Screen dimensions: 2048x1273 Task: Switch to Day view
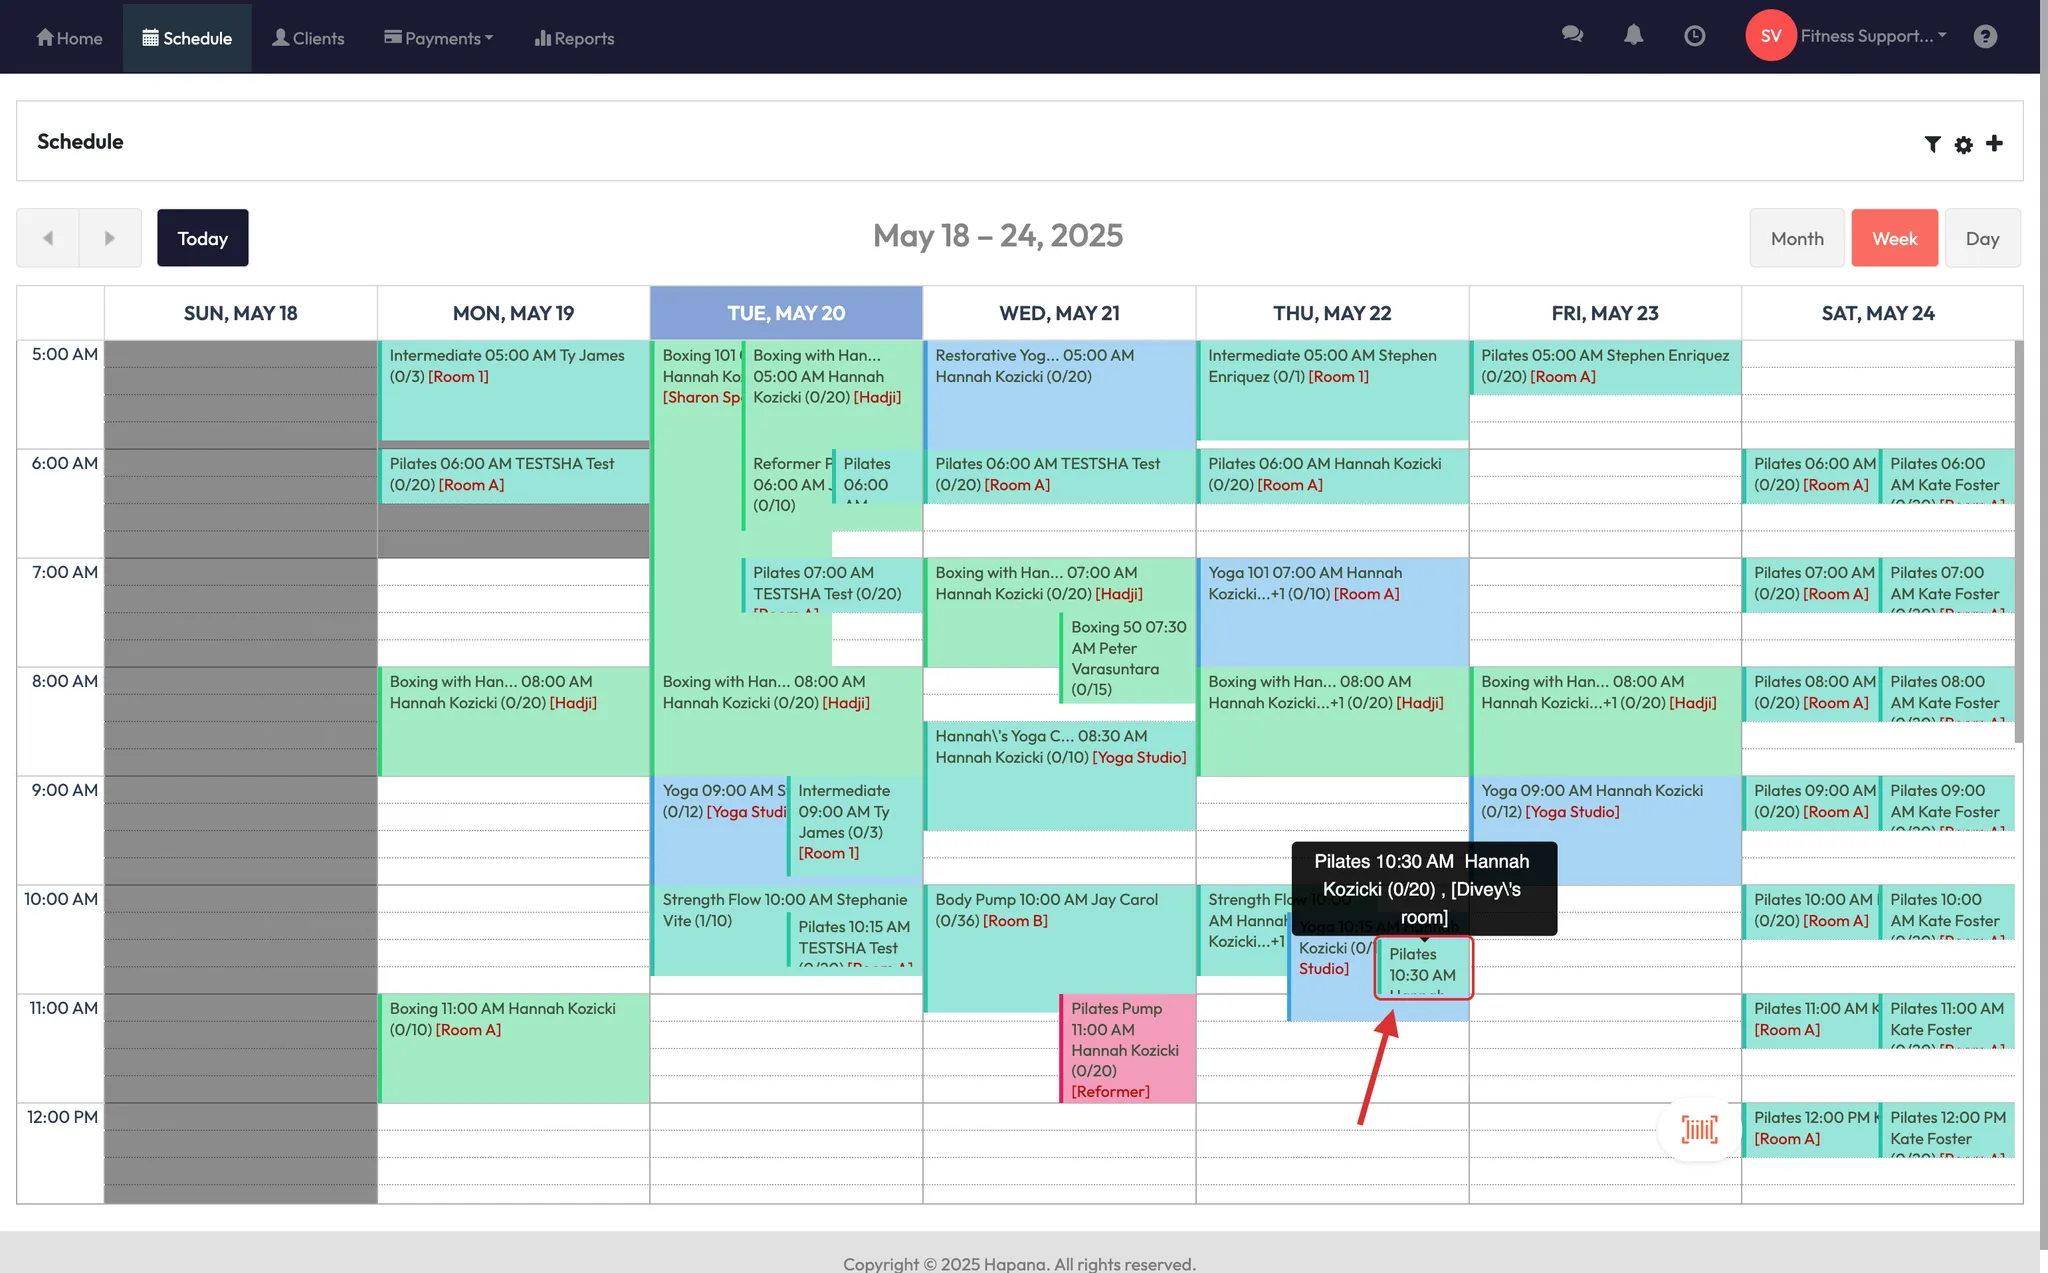(1982, 238)
